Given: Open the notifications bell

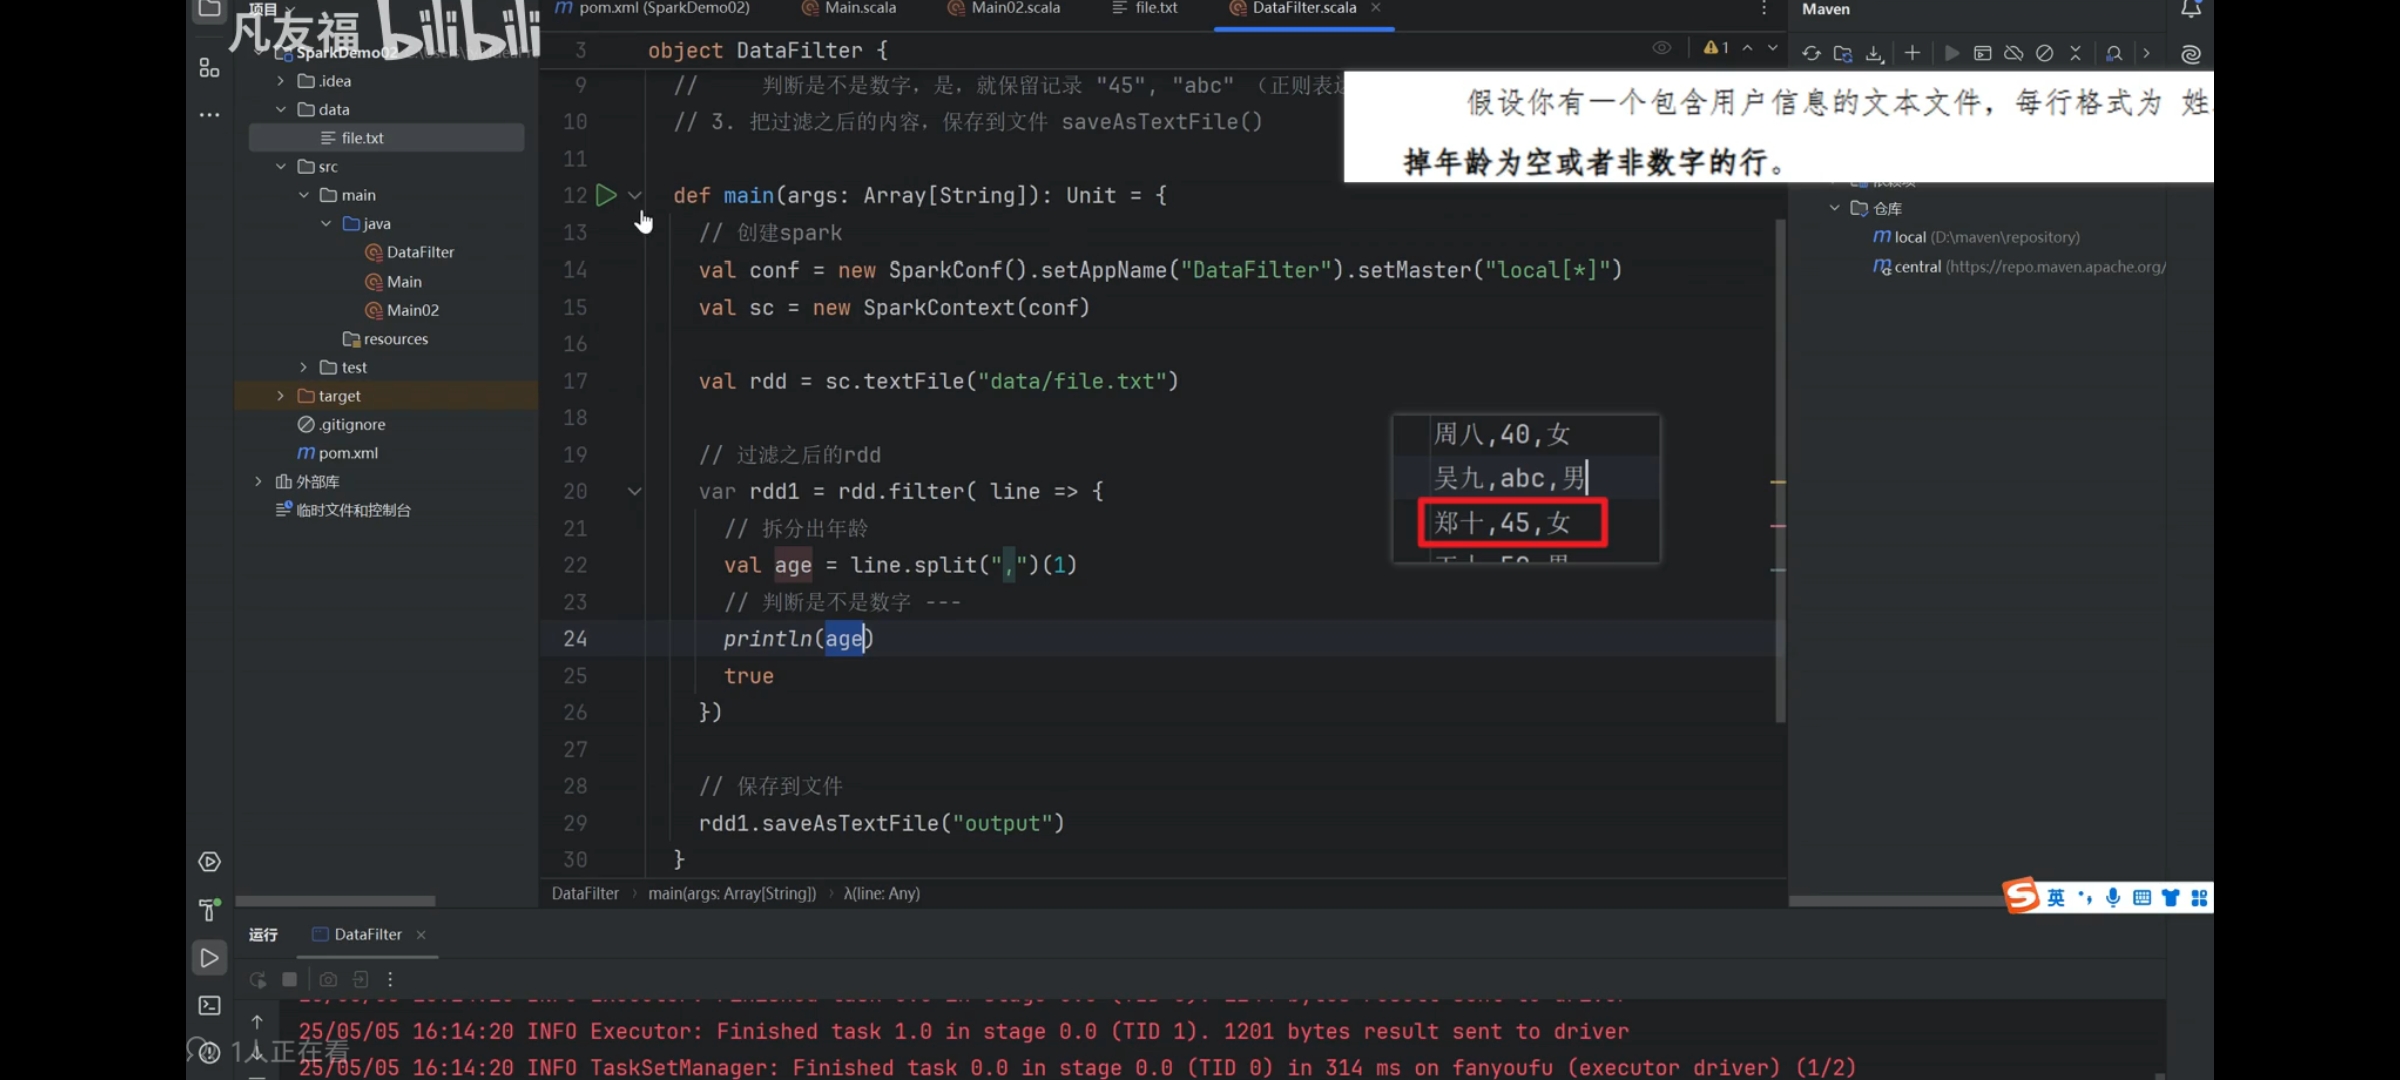Looking at the screenshot, I should [2190, 10].
